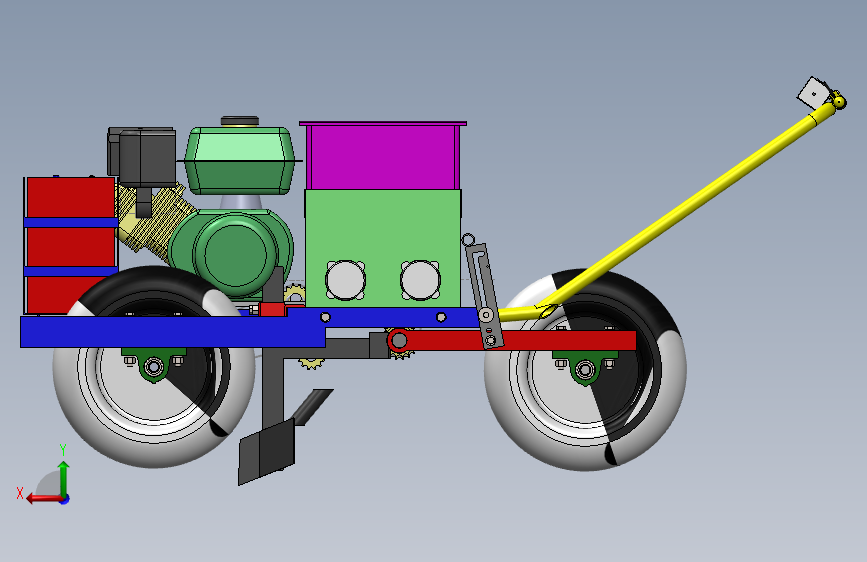Select the red linkage bar toward the handlebar wheel

coord(520,340)
